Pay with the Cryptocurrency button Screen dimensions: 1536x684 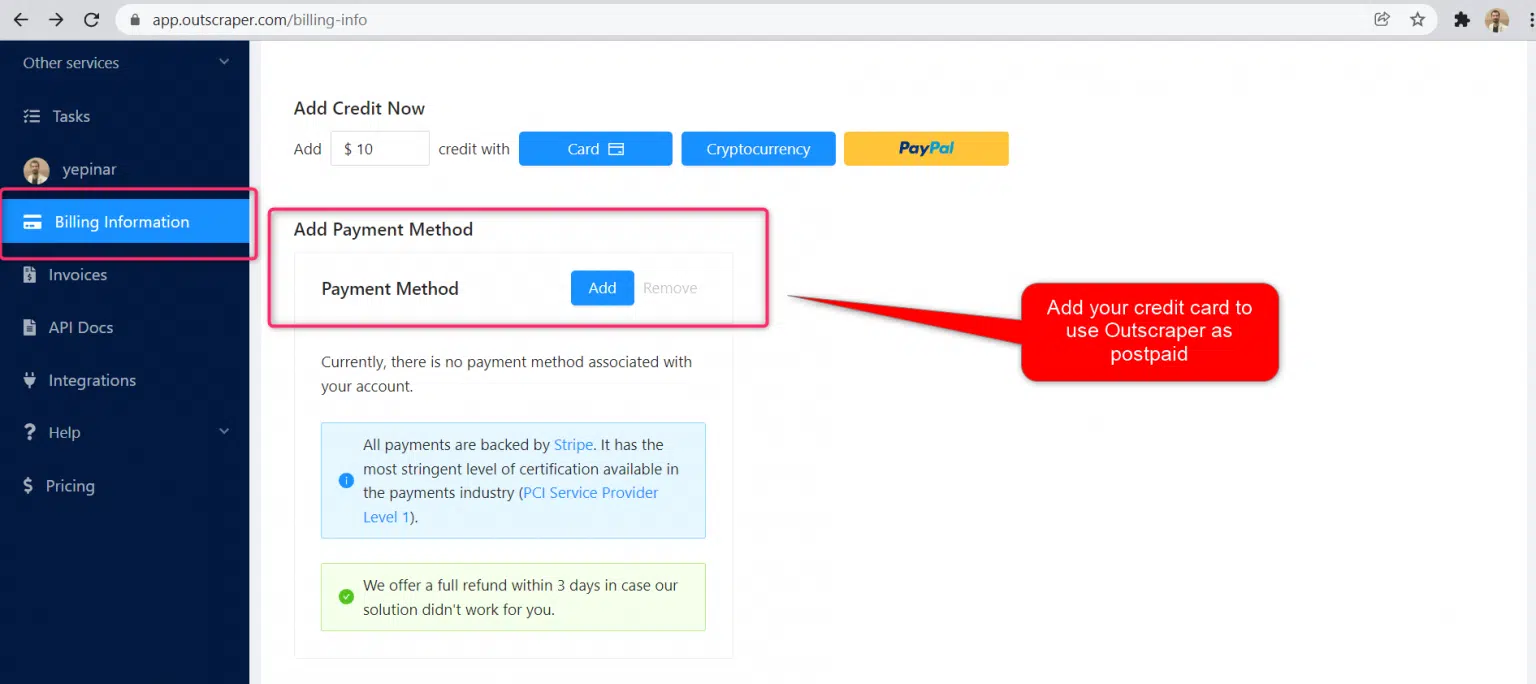tap(758, 149)
